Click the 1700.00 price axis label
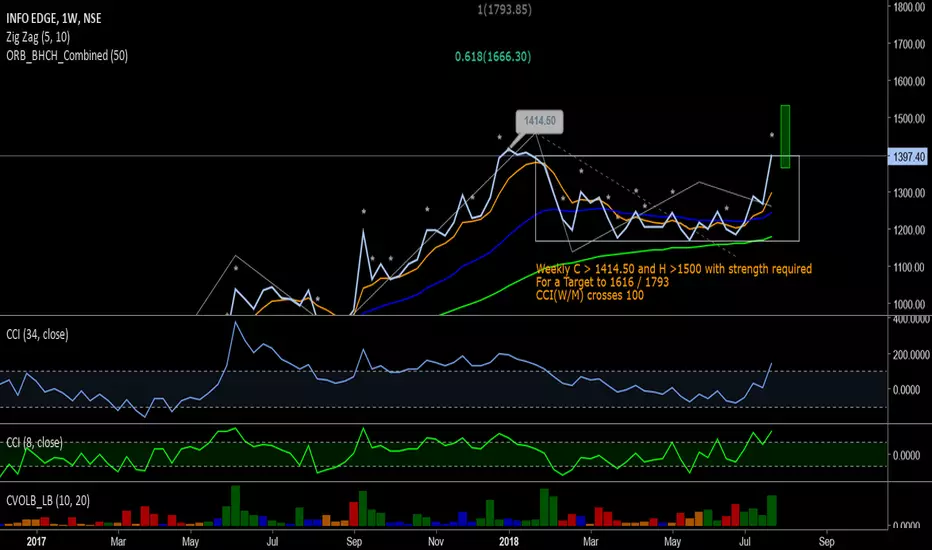 909,44
